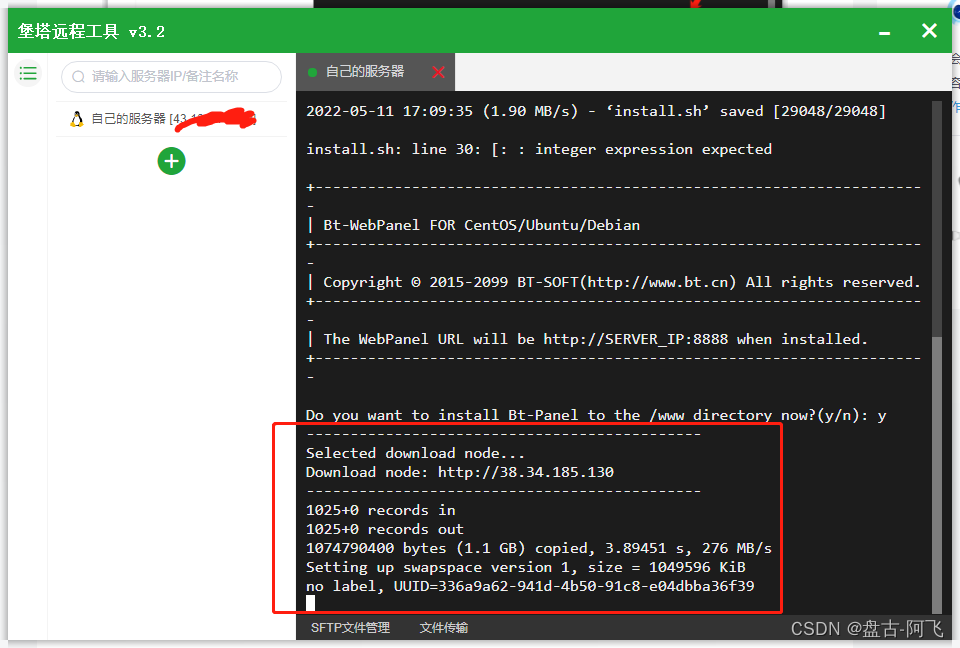Click the integer expression expected error line
This screenshot has height=648, width=960.
click(539, 149)
